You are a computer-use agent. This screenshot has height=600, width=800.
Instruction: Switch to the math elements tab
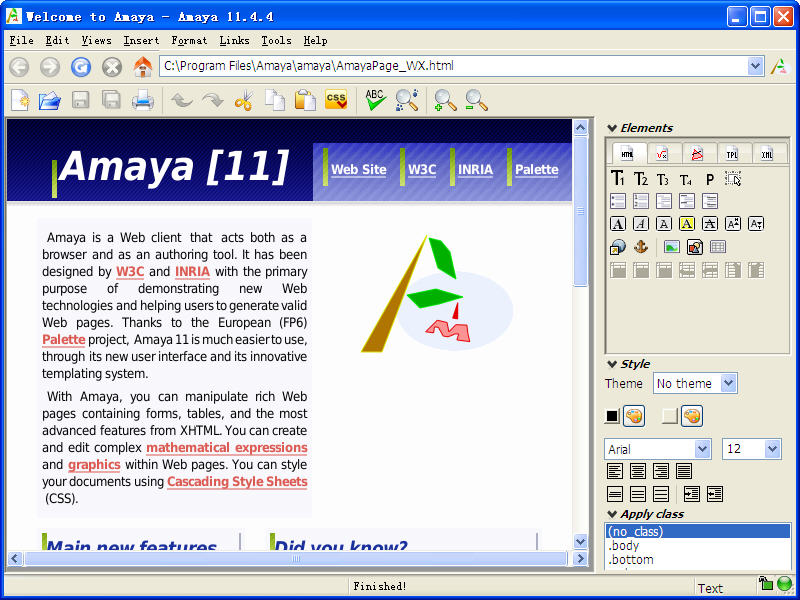[662, 154]
